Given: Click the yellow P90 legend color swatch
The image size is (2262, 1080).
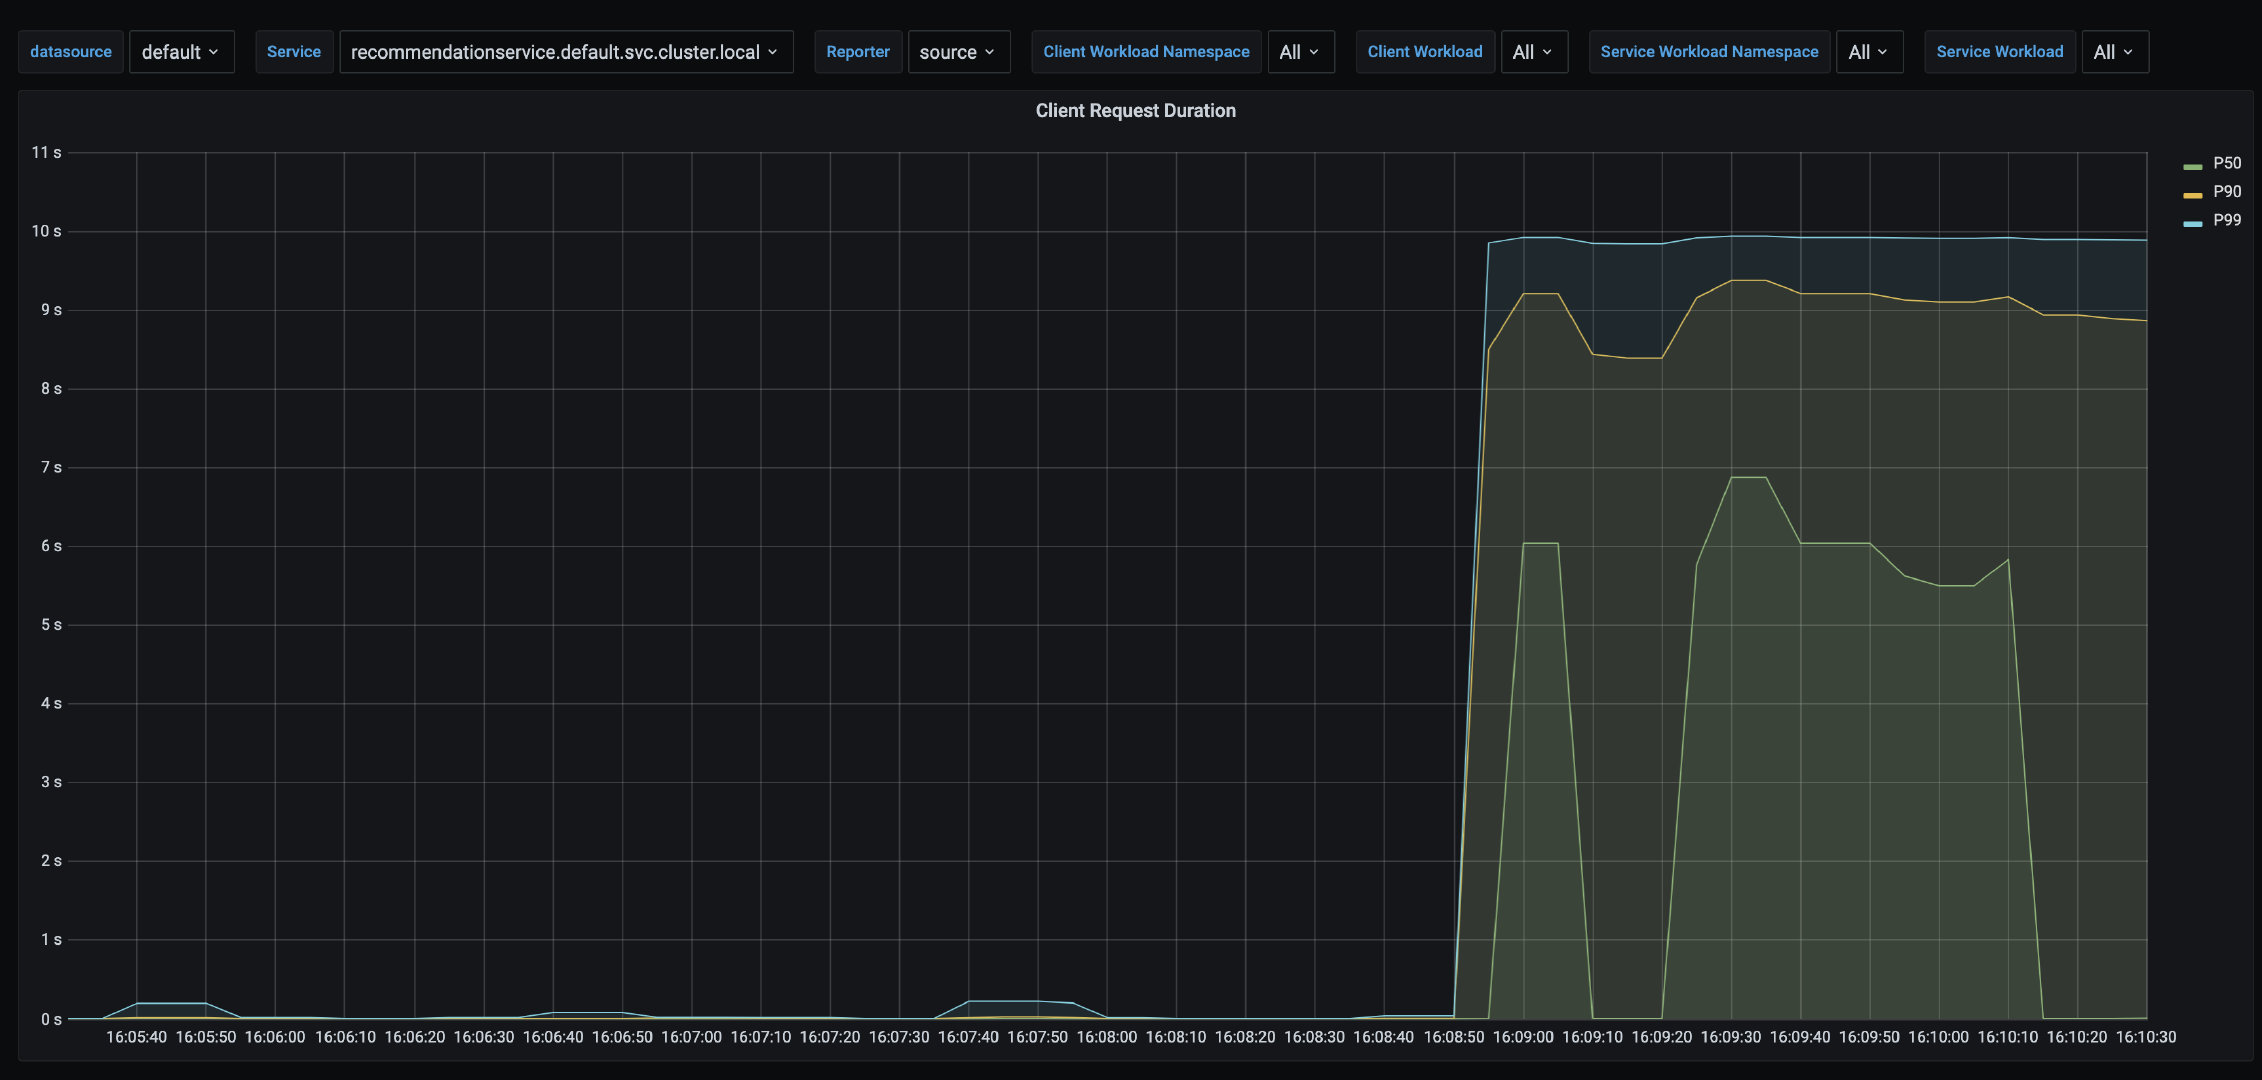Looking at the screenshot, I should [2193, 195].
